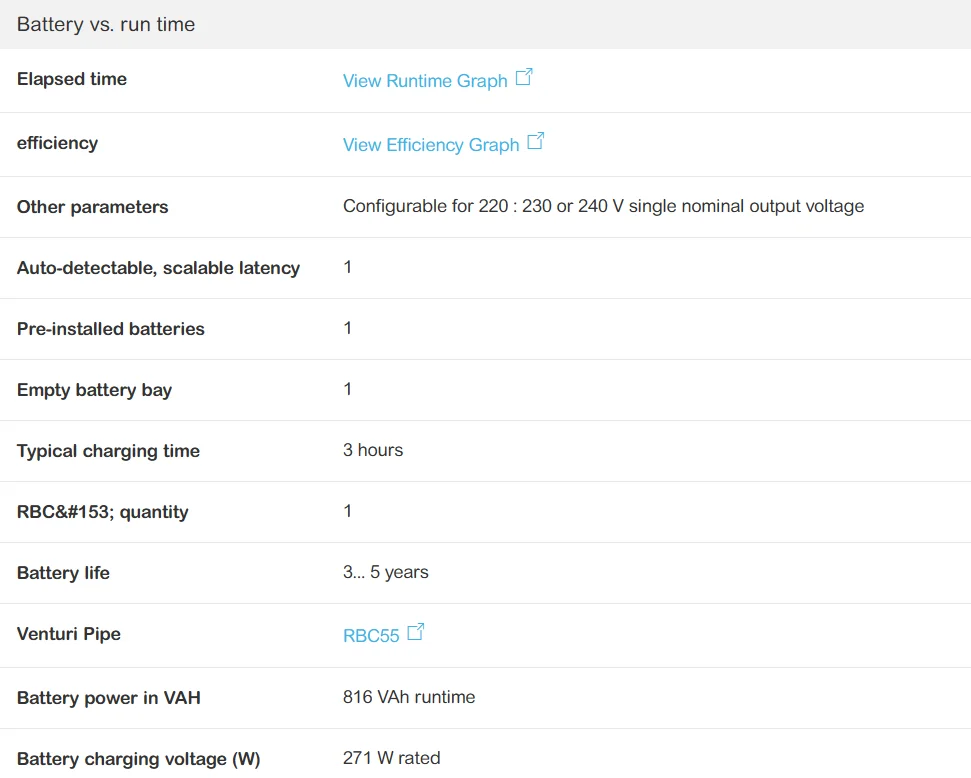Click the 816 VAh runtime value

tap(409, 697)
